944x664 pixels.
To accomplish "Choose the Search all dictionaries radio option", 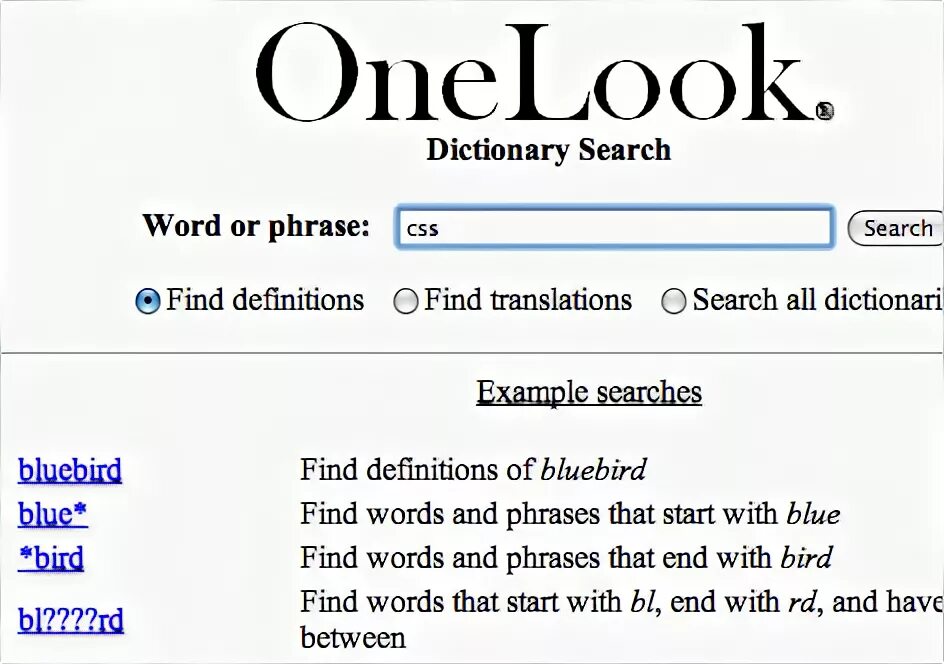I will (x=673, y=301).
